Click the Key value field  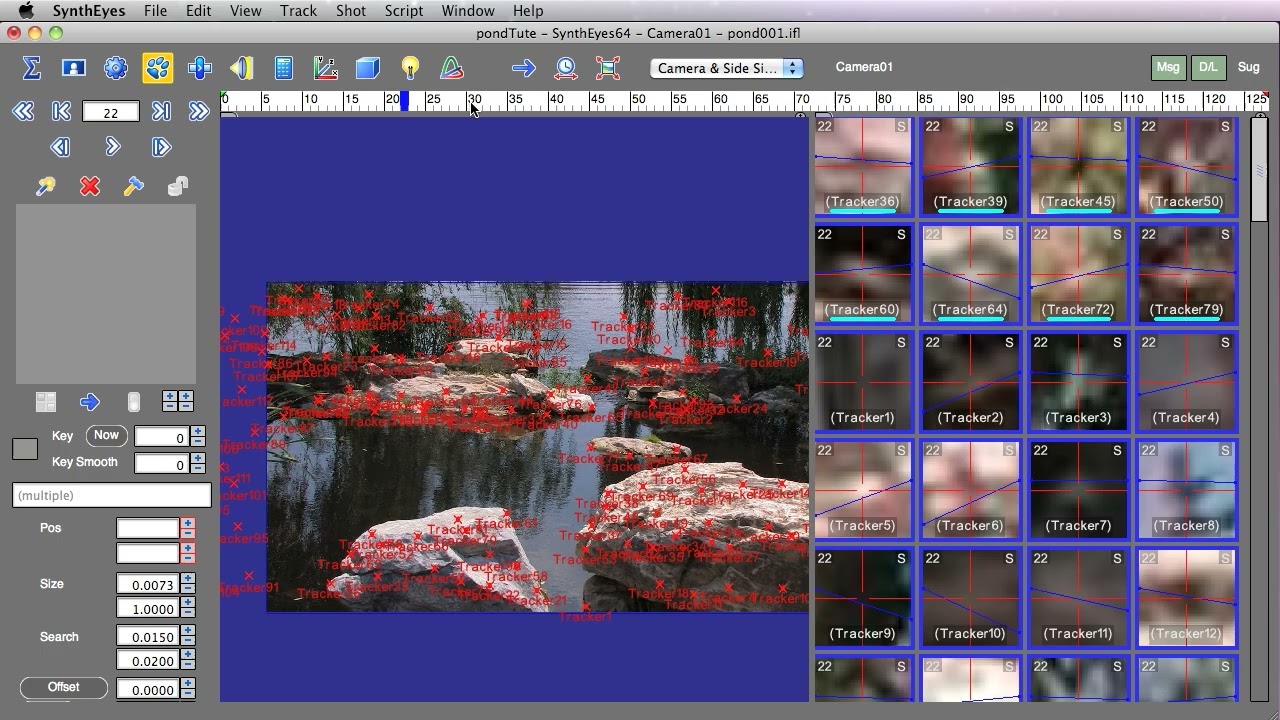[x=162, y=437]
